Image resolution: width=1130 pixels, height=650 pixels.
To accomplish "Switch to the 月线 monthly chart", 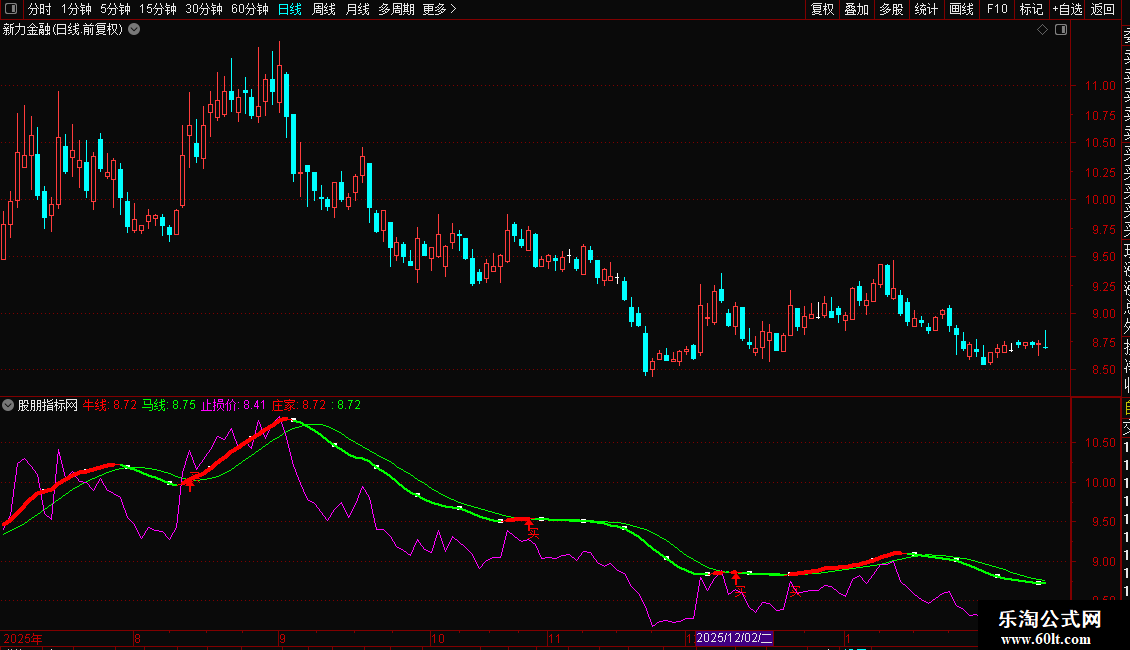I will point(357,9).
